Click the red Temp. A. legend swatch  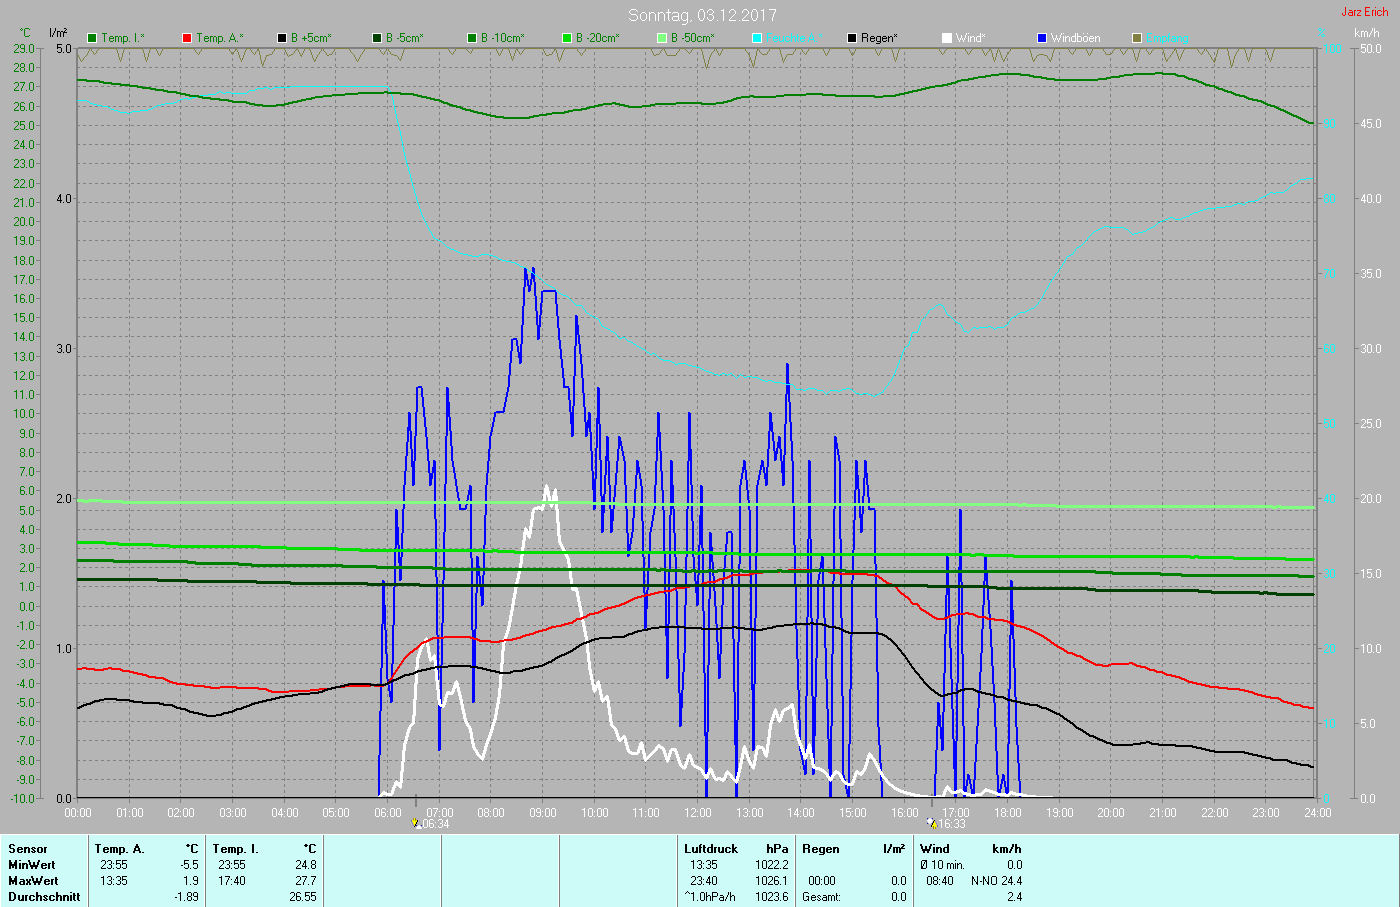click(187, 38)
